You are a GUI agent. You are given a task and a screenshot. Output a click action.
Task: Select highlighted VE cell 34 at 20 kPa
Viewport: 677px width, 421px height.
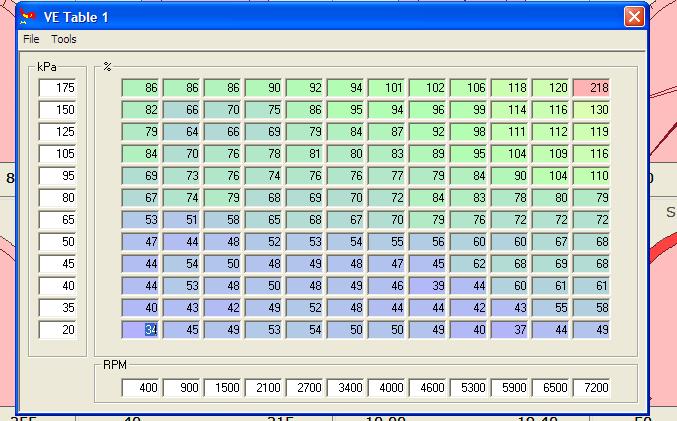(140, 330)
